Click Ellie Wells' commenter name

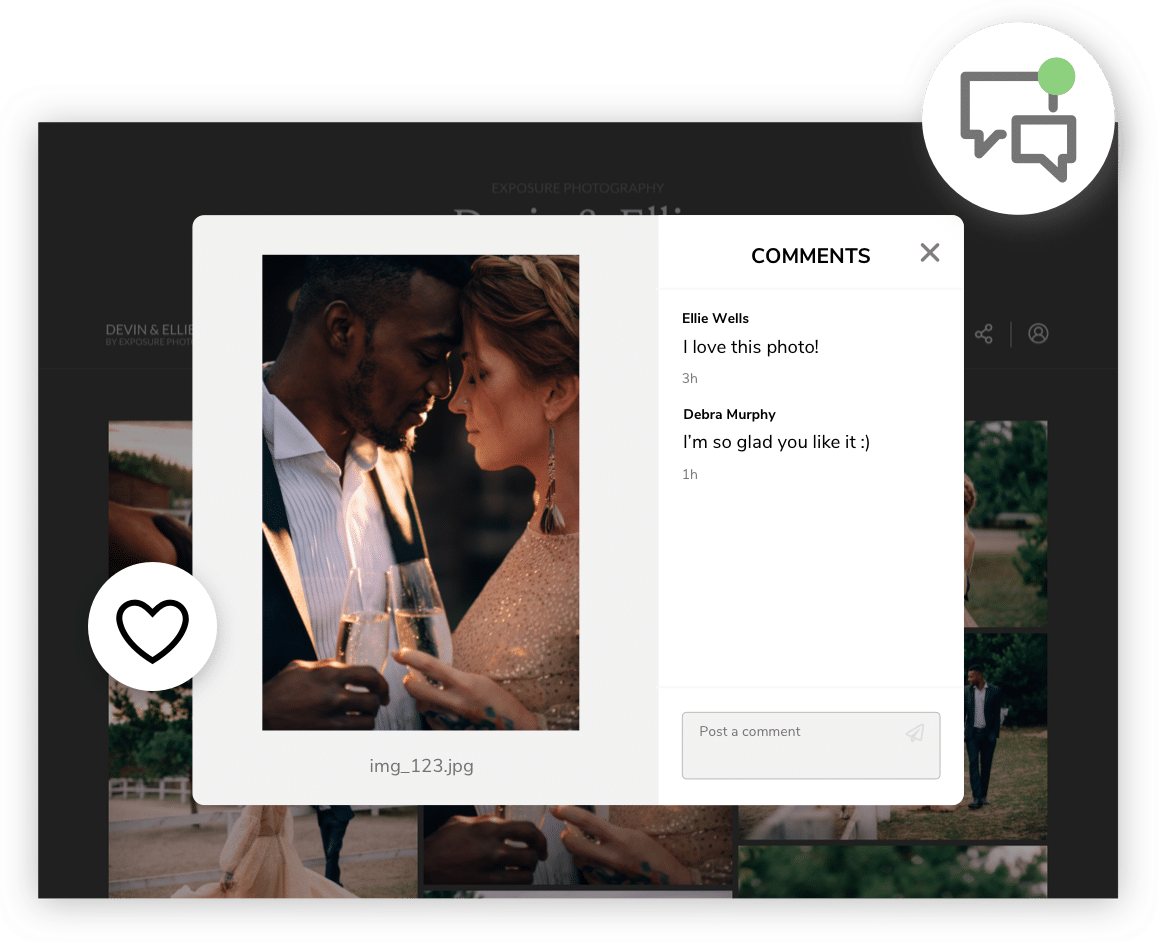click(x=715, y=318)
